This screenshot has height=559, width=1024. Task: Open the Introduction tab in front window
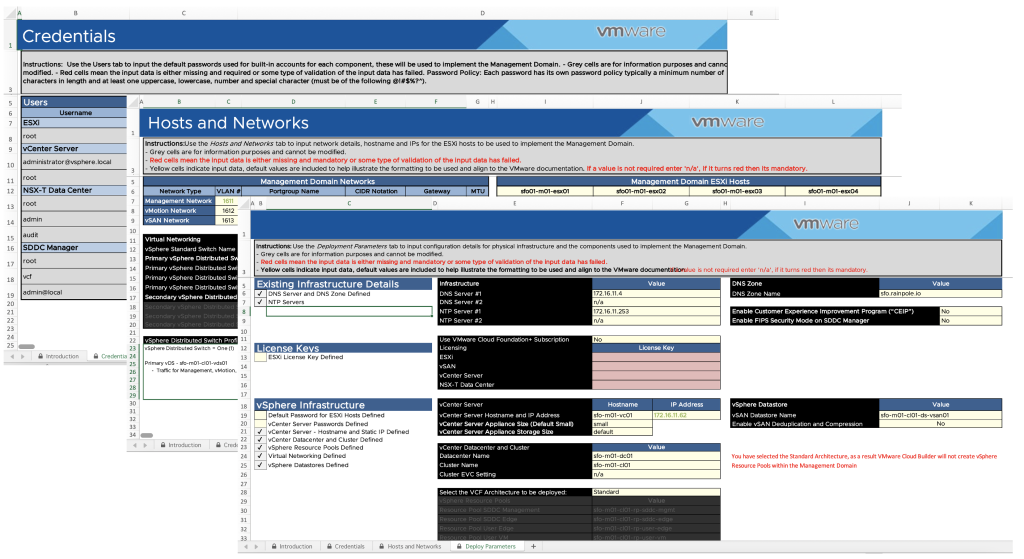(292, 547)
